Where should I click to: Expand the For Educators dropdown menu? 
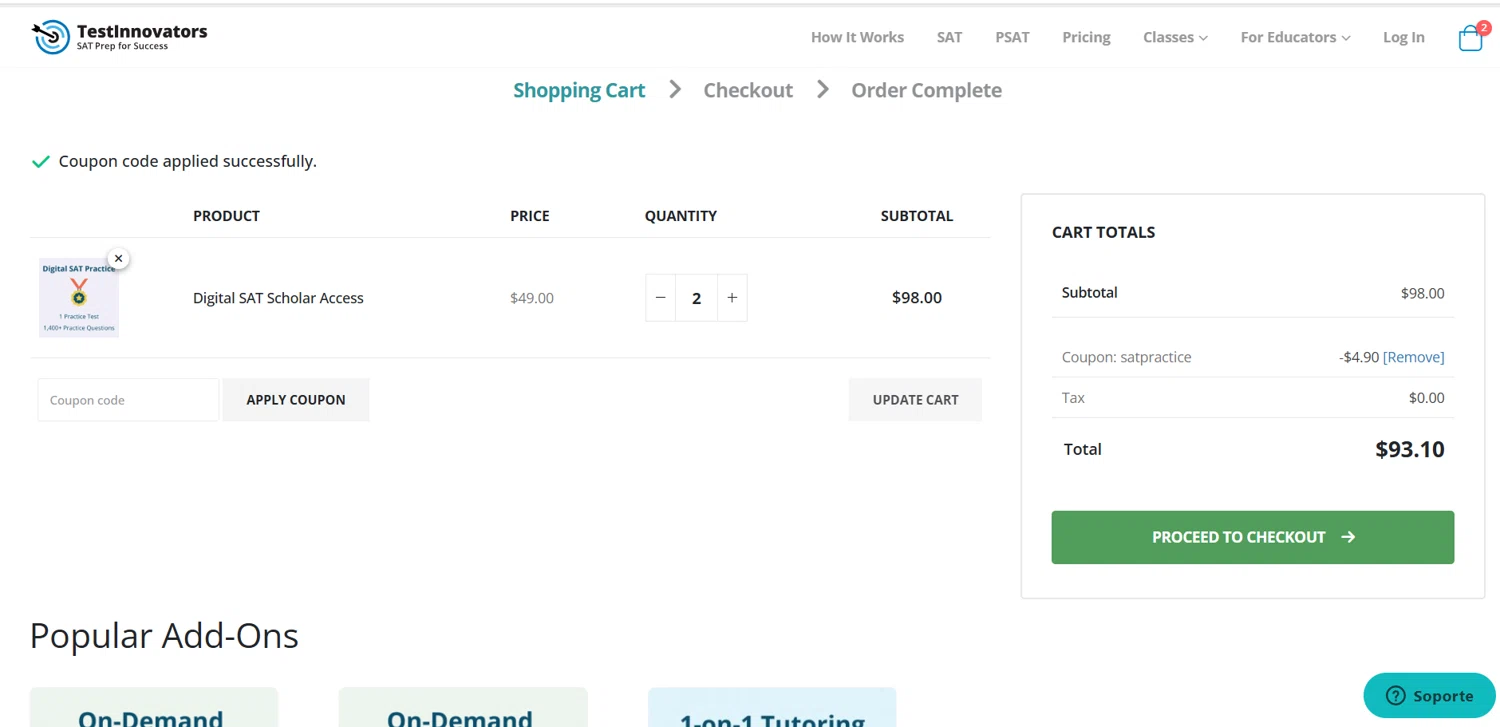point(1295,37)
